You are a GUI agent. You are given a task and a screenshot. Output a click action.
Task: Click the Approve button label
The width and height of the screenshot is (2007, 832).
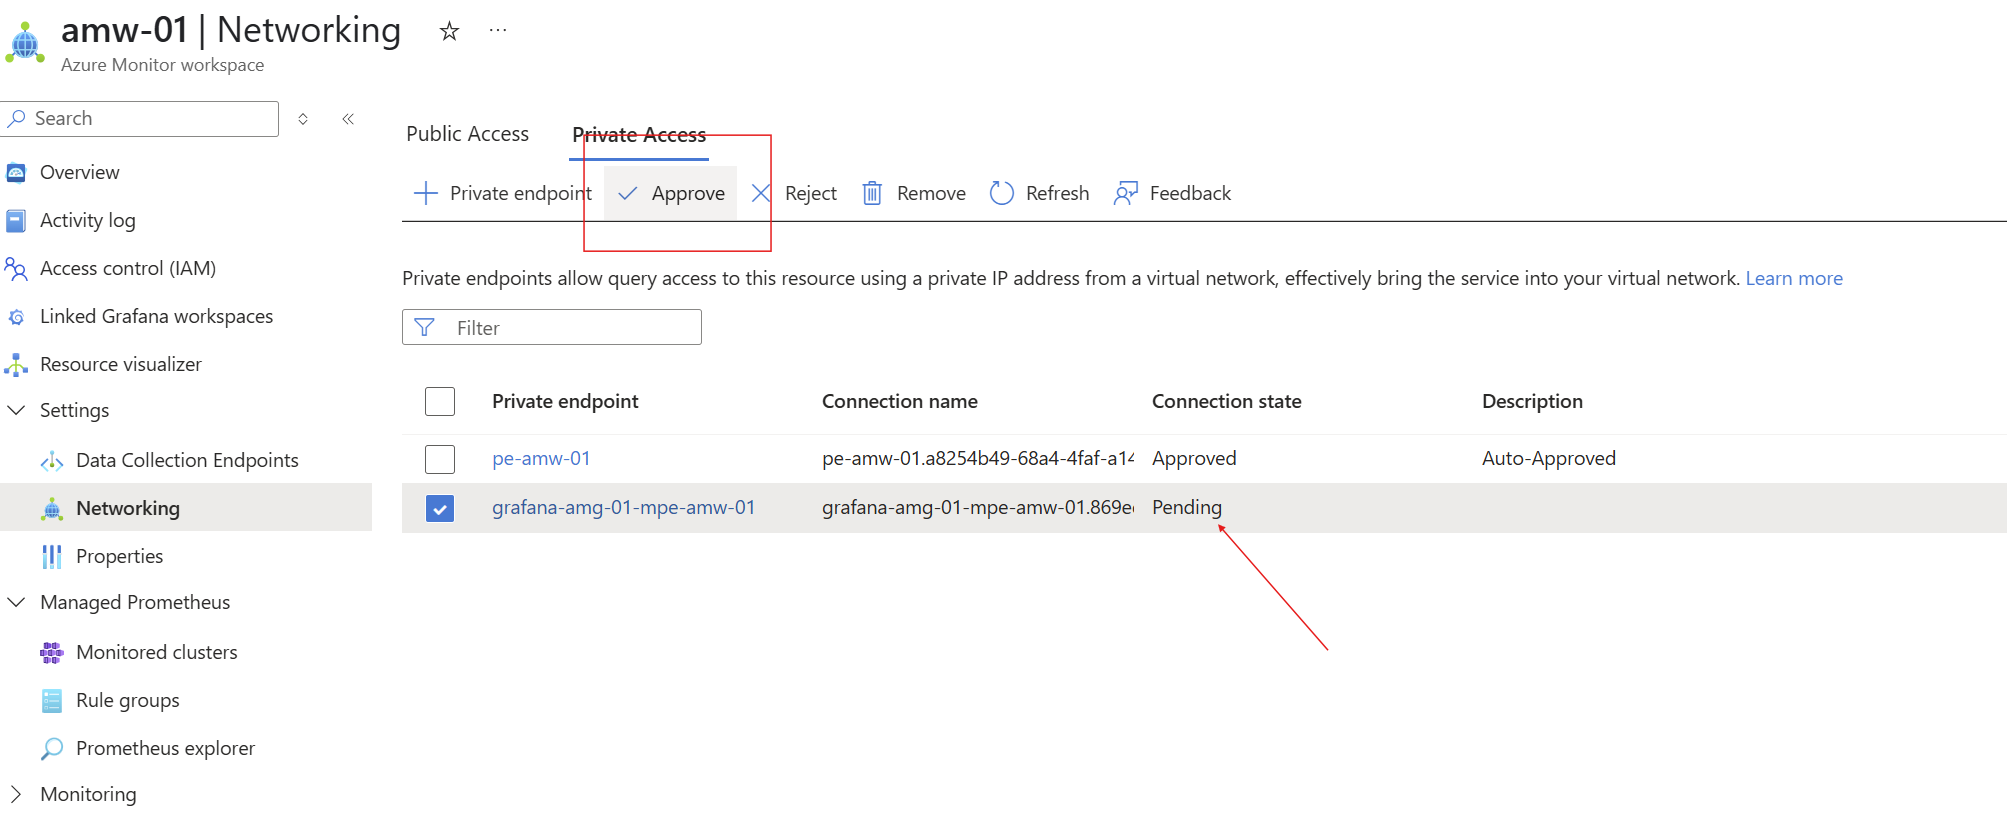pos(688,194)
